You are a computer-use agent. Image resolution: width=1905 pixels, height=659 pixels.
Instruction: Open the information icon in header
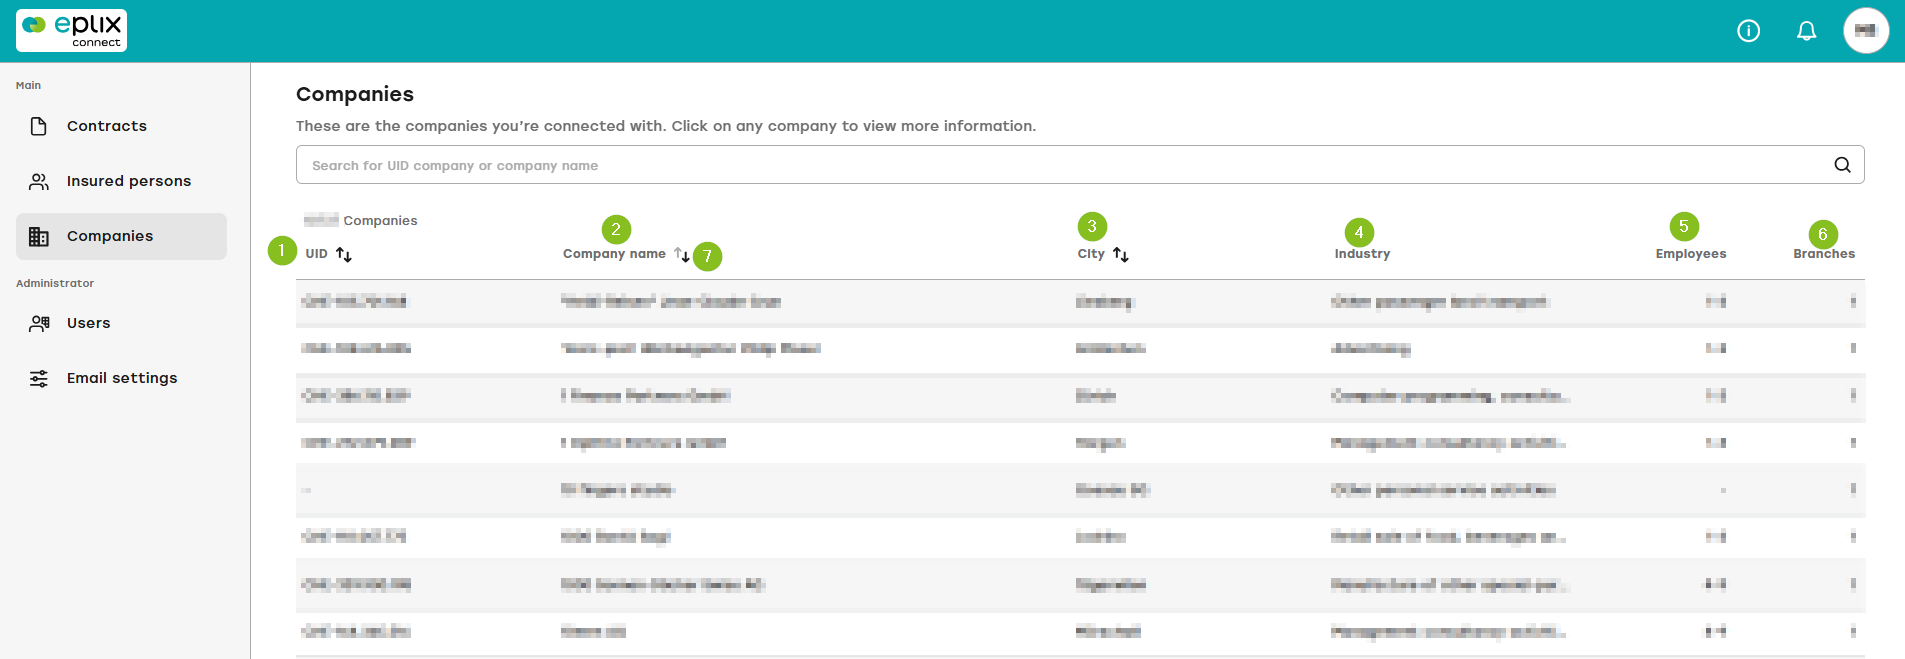tap(1748, 31)
